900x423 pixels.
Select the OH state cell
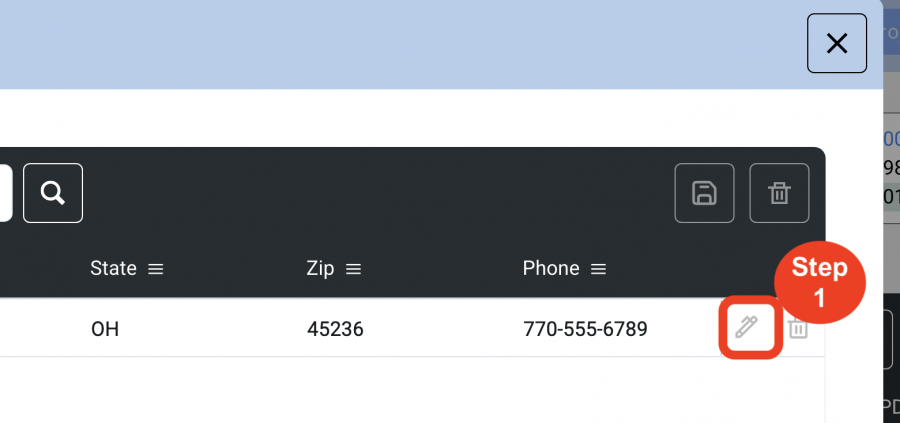coord(105,329)
